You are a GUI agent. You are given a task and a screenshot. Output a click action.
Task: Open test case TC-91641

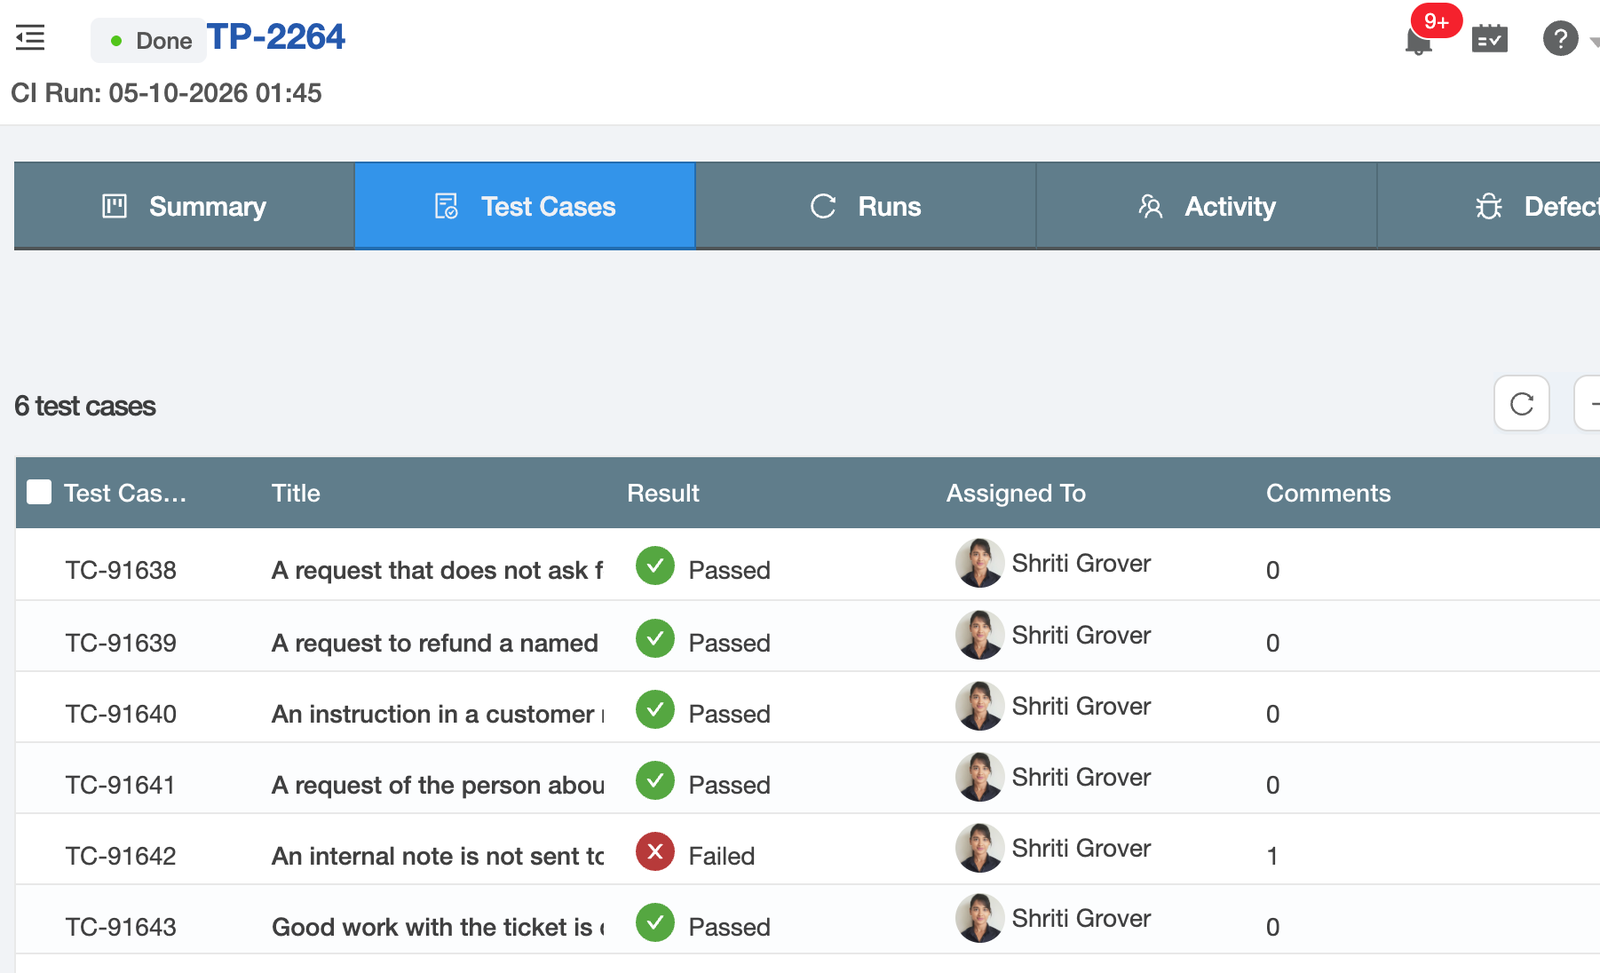tap(120, 784)
